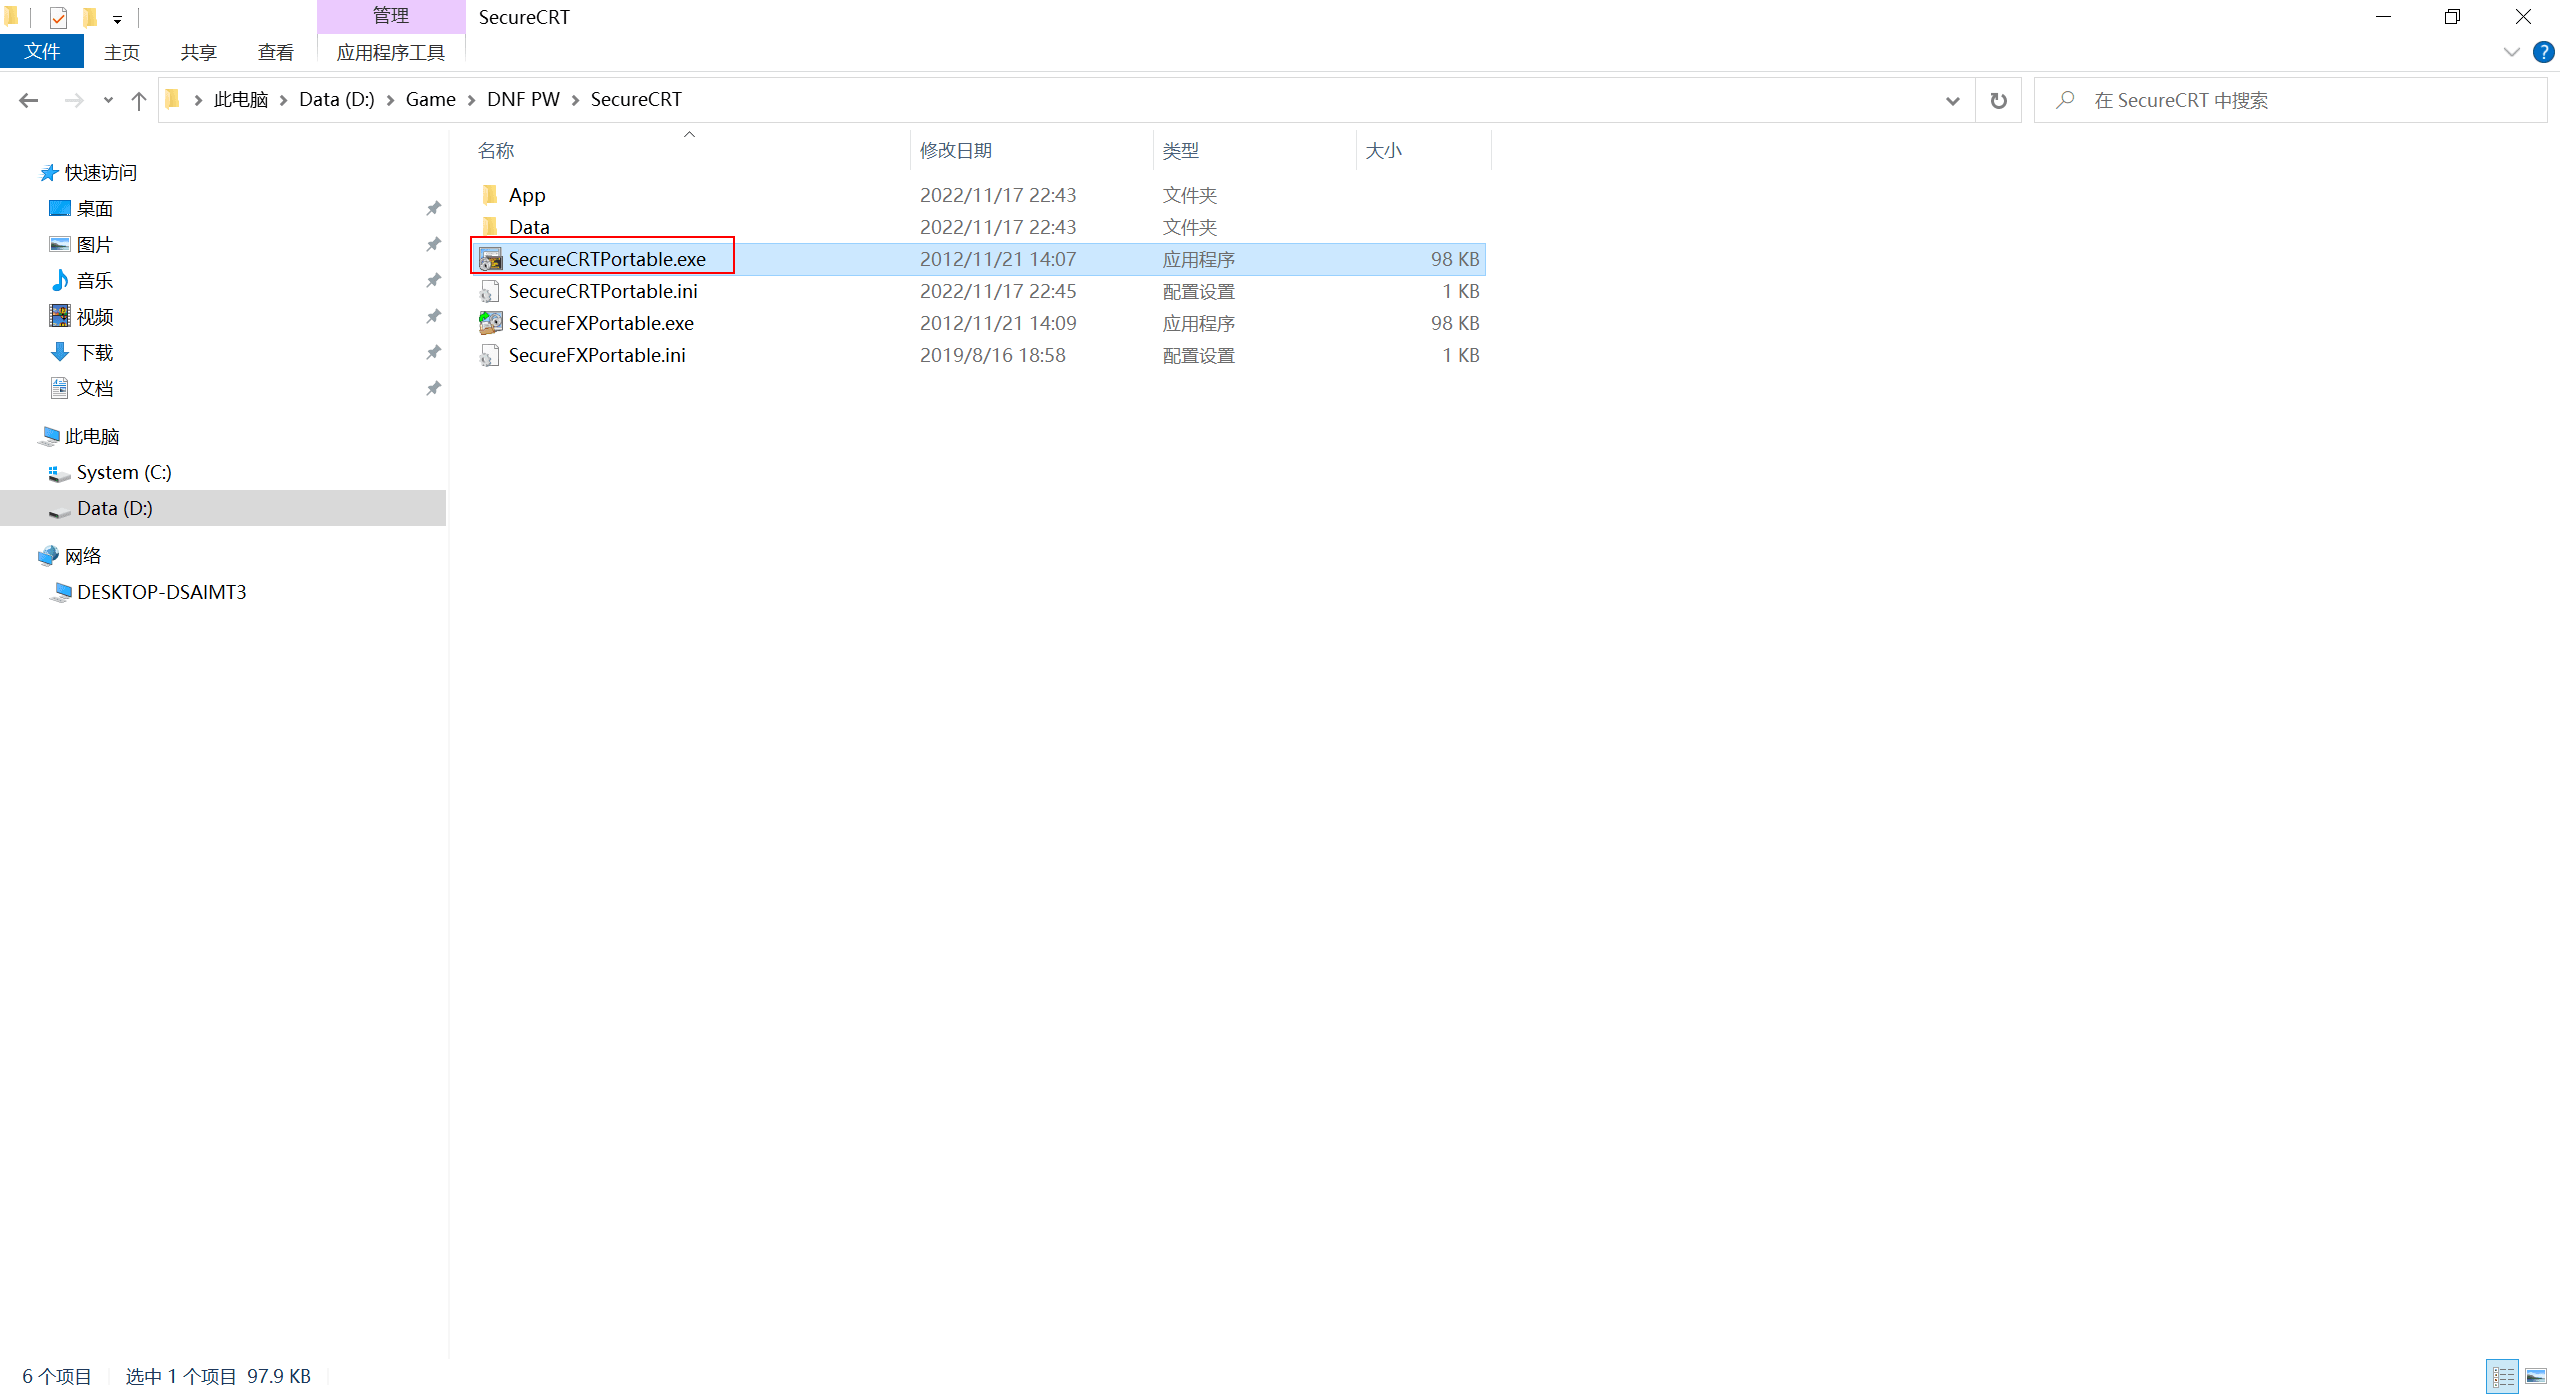Open 文档 in the sidebar

95,388
